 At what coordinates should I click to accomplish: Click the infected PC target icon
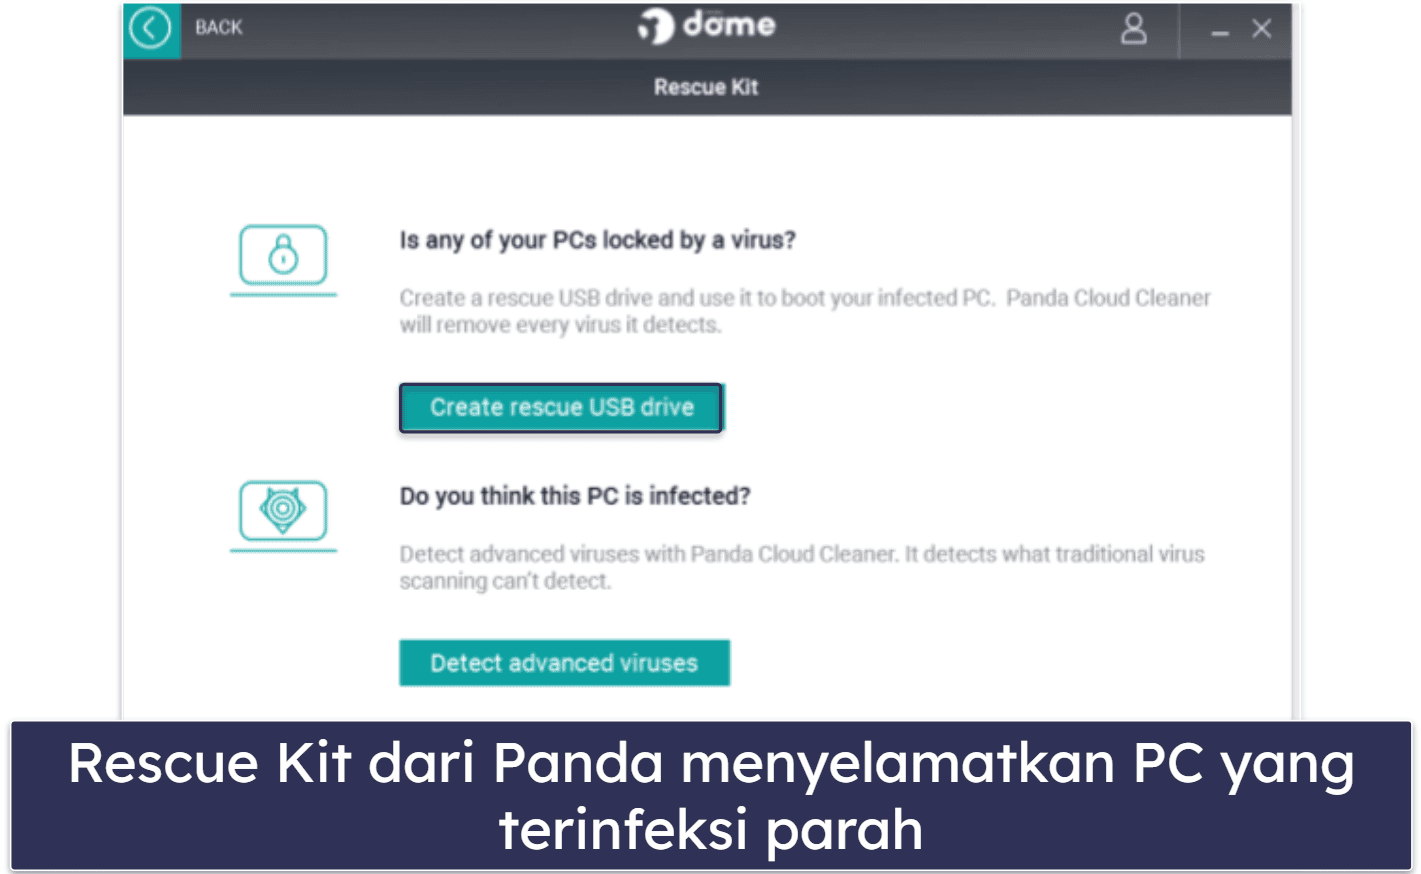click(283, 514)
